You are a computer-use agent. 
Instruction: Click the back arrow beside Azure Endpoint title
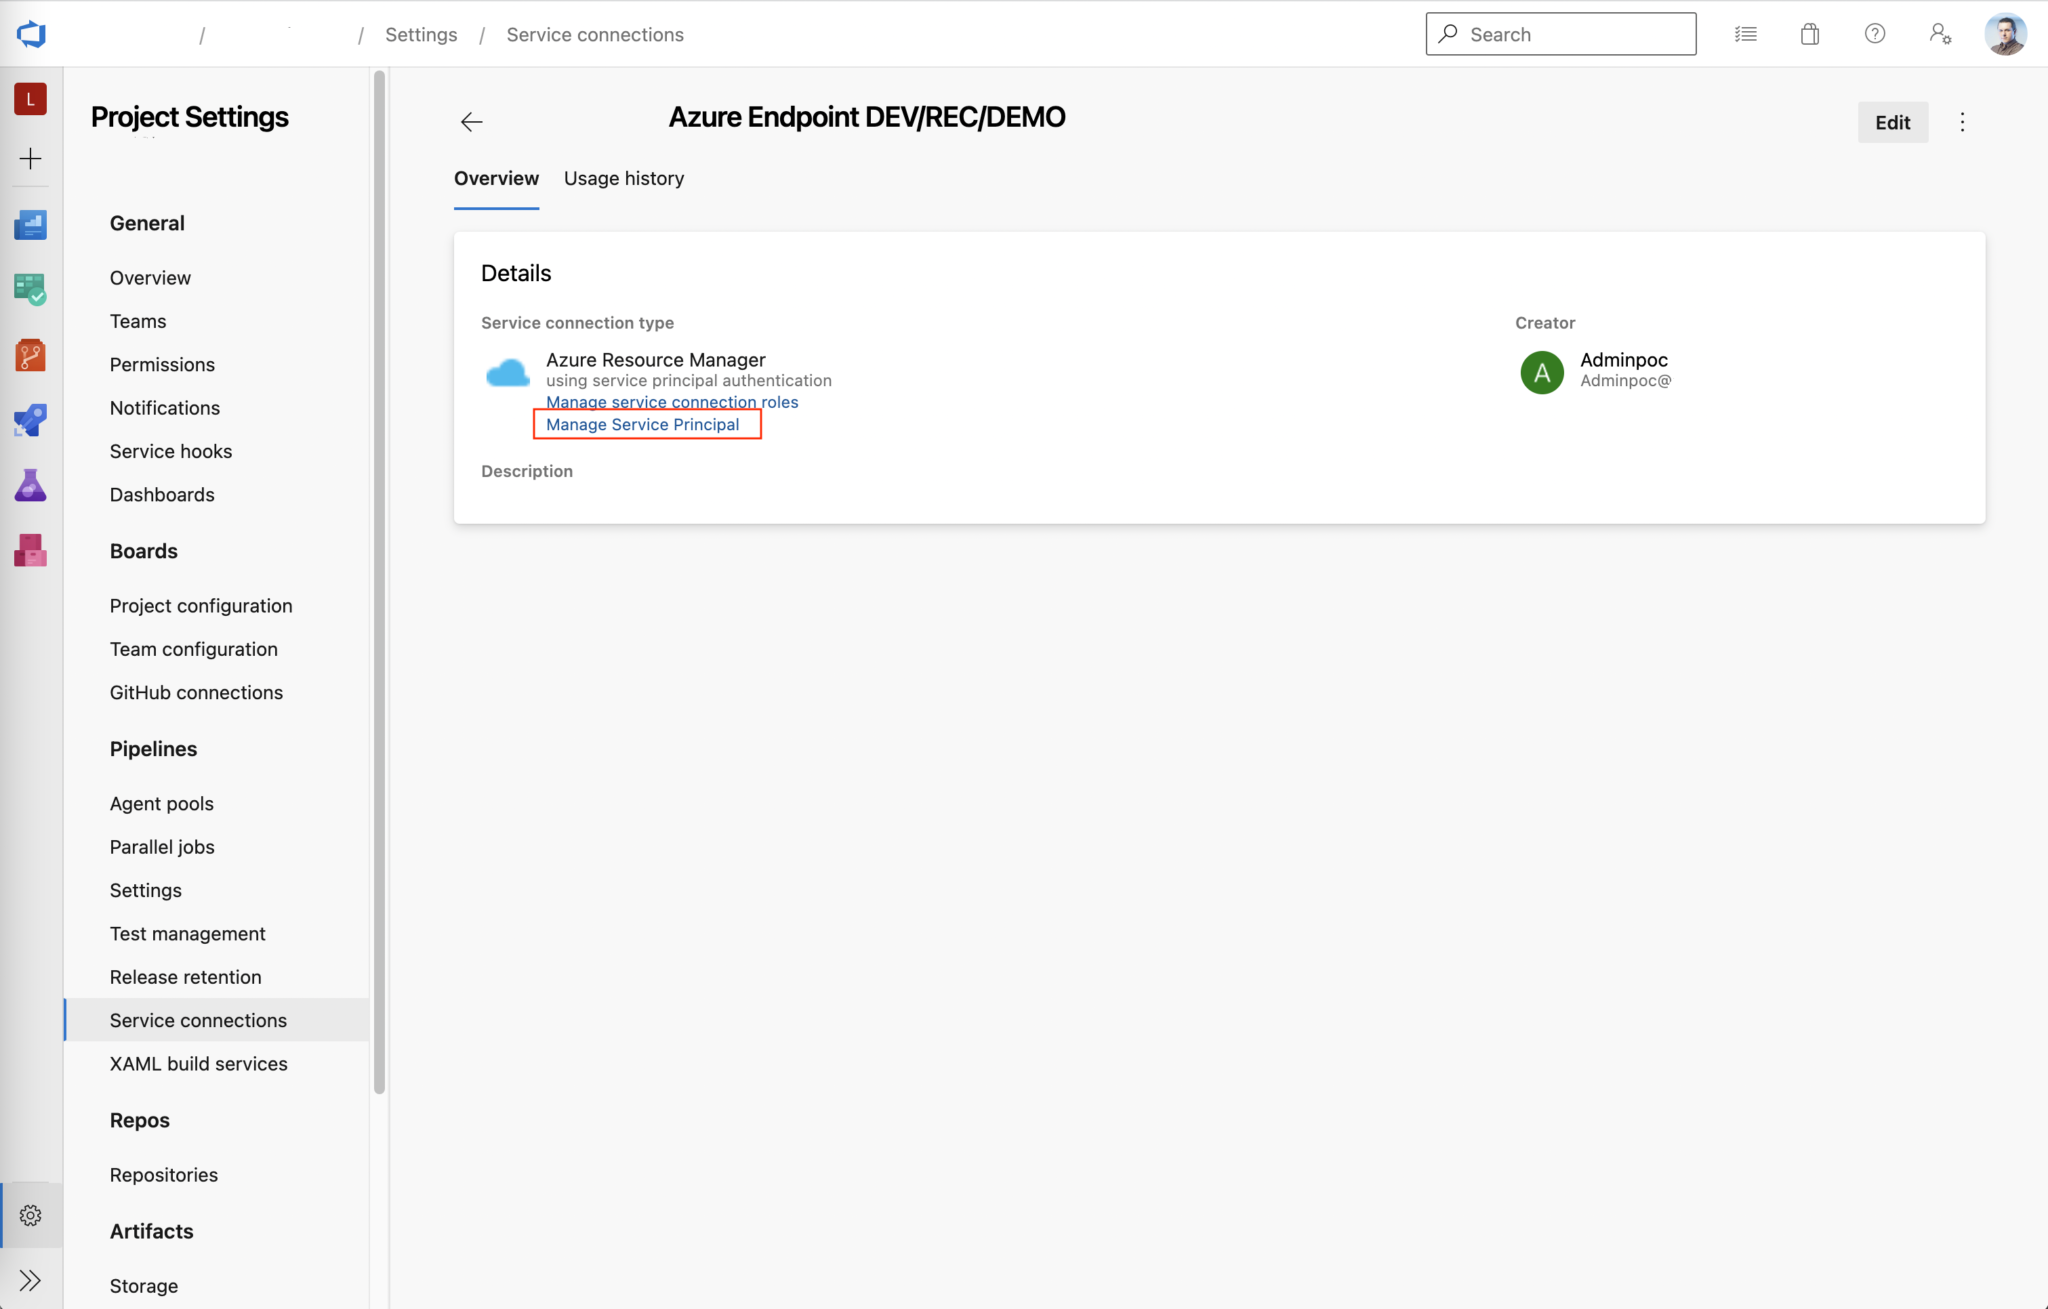[x=470, y=121]
